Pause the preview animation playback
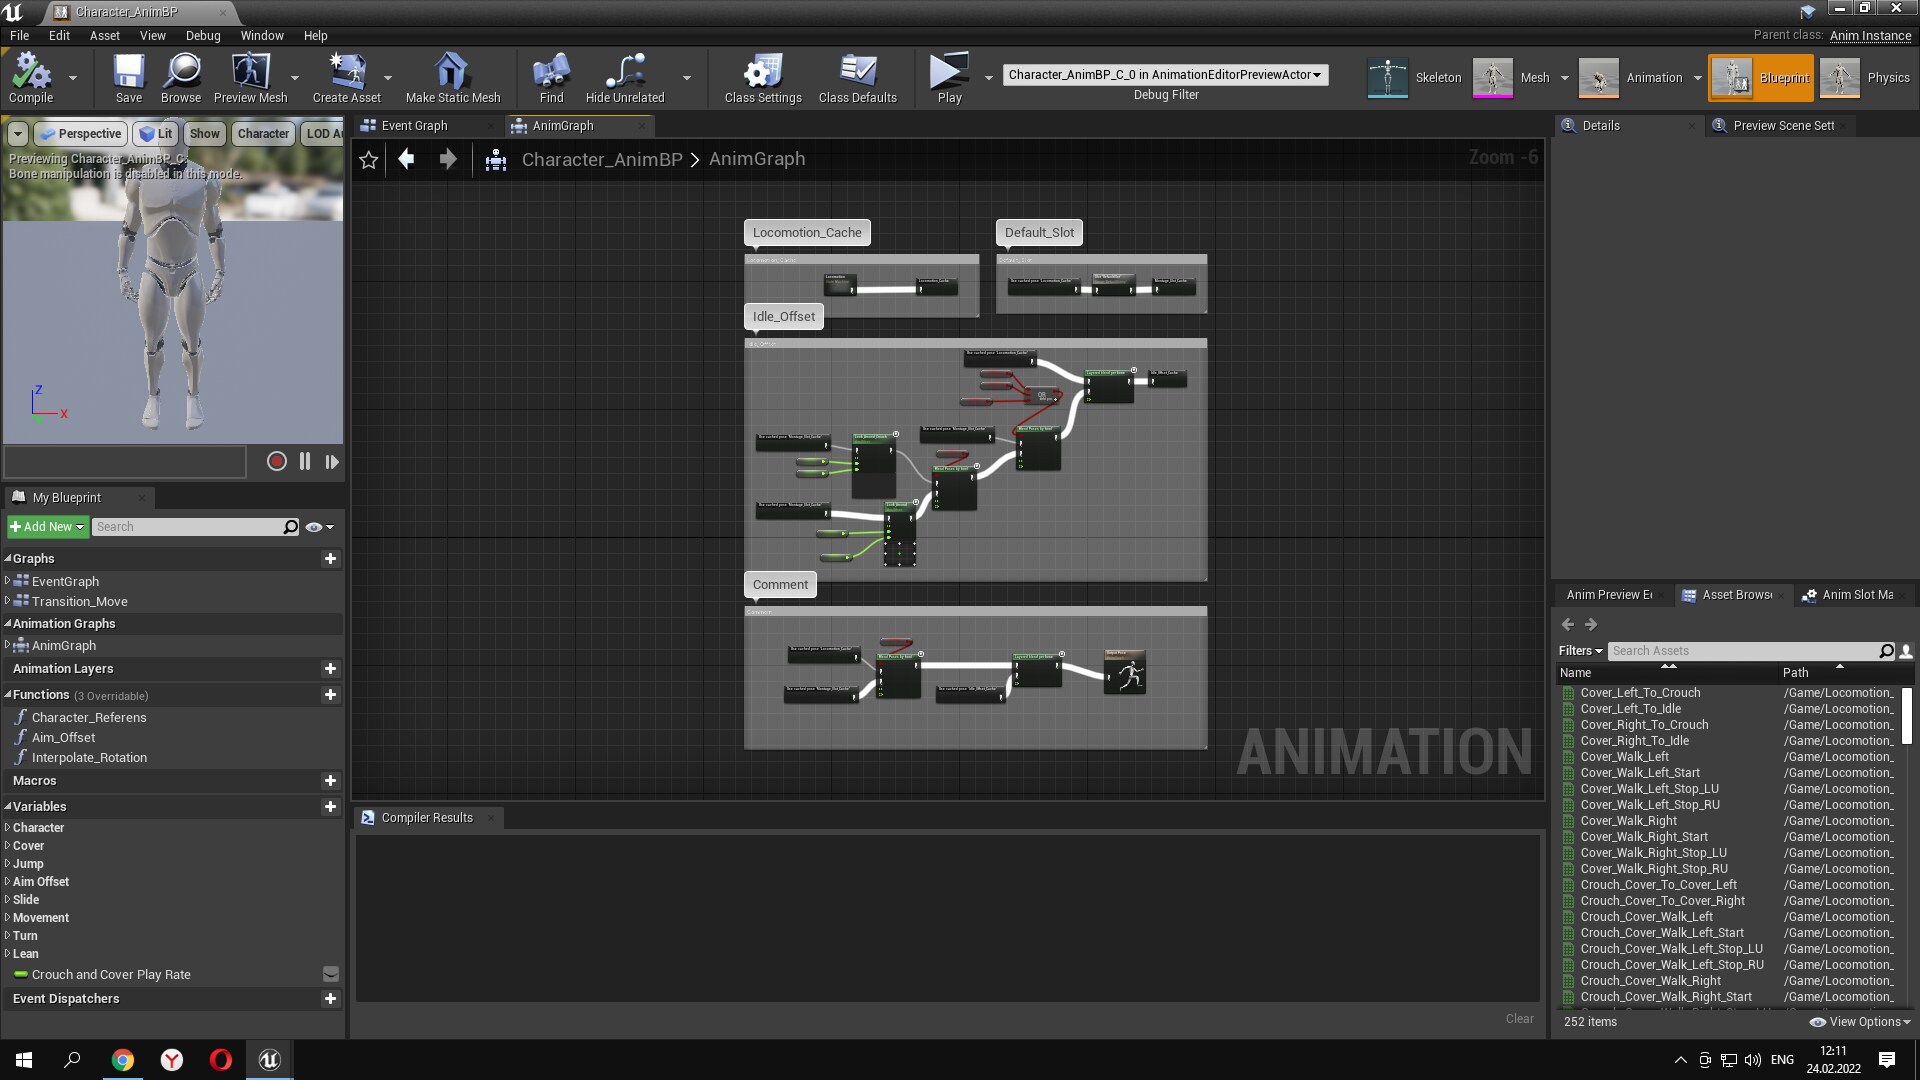 (304, 461)
